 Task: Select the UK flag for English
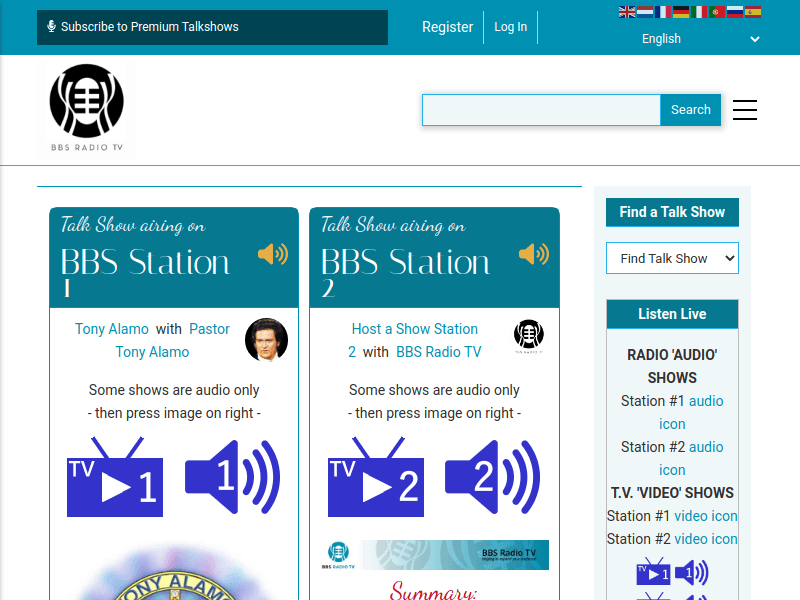click(x=625, y=11)
